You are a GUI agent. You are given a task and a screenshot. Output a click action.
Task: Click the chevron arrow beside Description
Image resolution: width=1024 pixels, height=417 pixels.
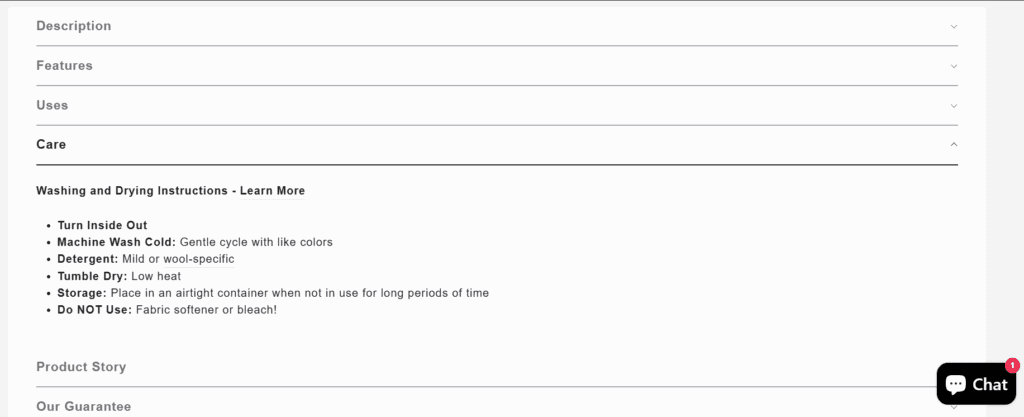click(x=953, y=26)
